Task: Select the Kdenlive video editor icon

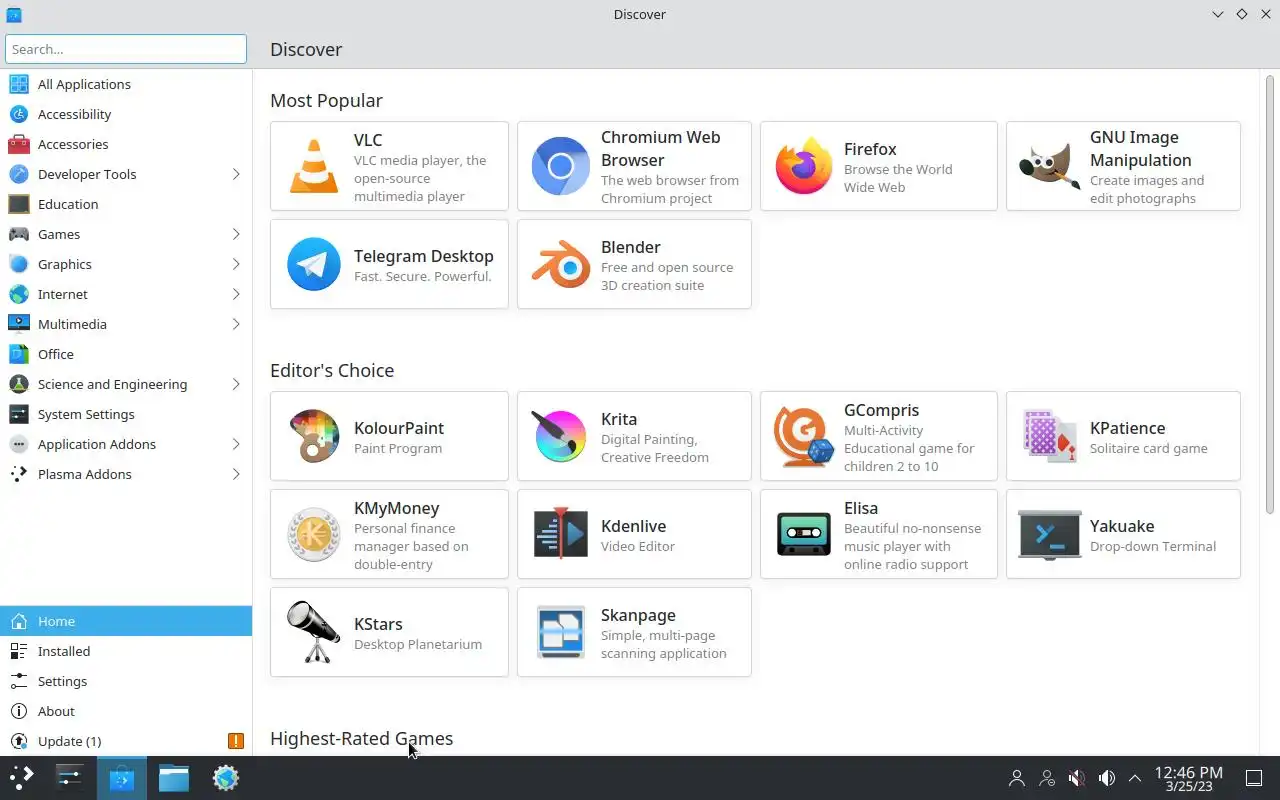Action: 560,534
